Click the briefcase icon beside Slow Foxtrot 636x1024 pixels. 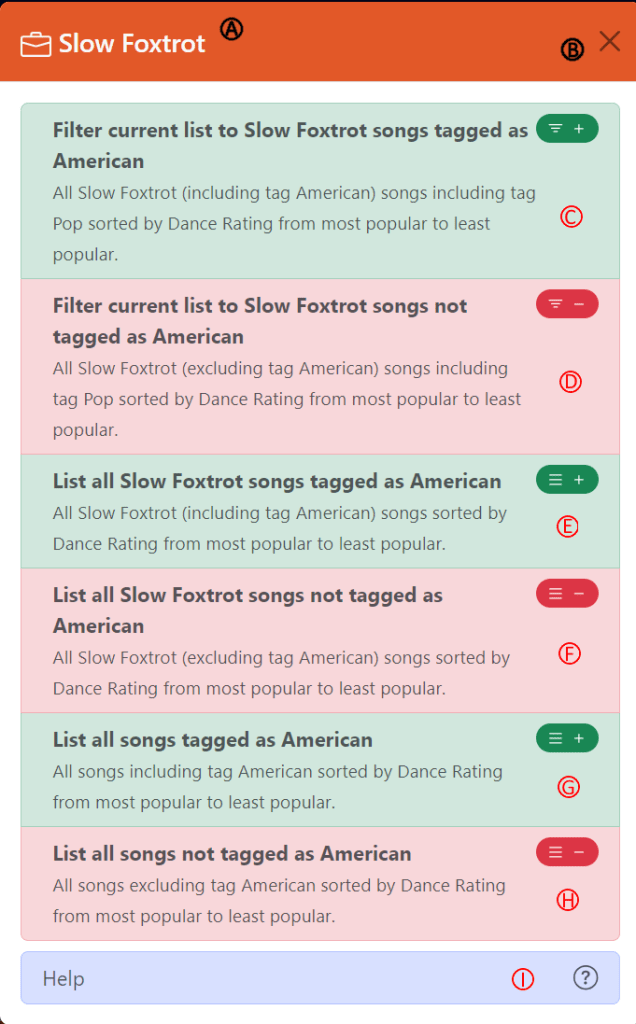(x=36, y=45)
